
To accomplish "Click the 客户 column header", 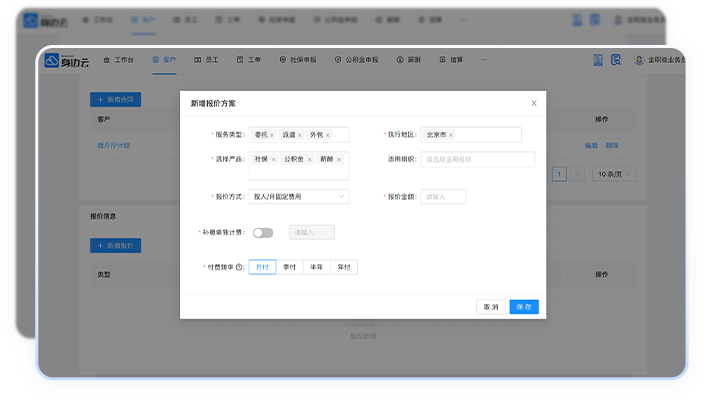I will (104, 119).
